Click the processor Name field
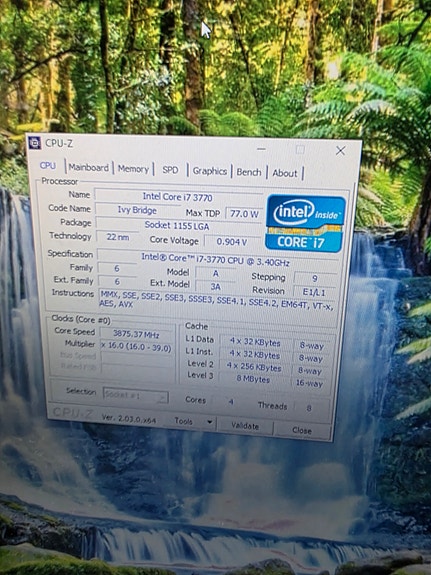The width and height of the screenshot is (431, 575). pos(178,197)
